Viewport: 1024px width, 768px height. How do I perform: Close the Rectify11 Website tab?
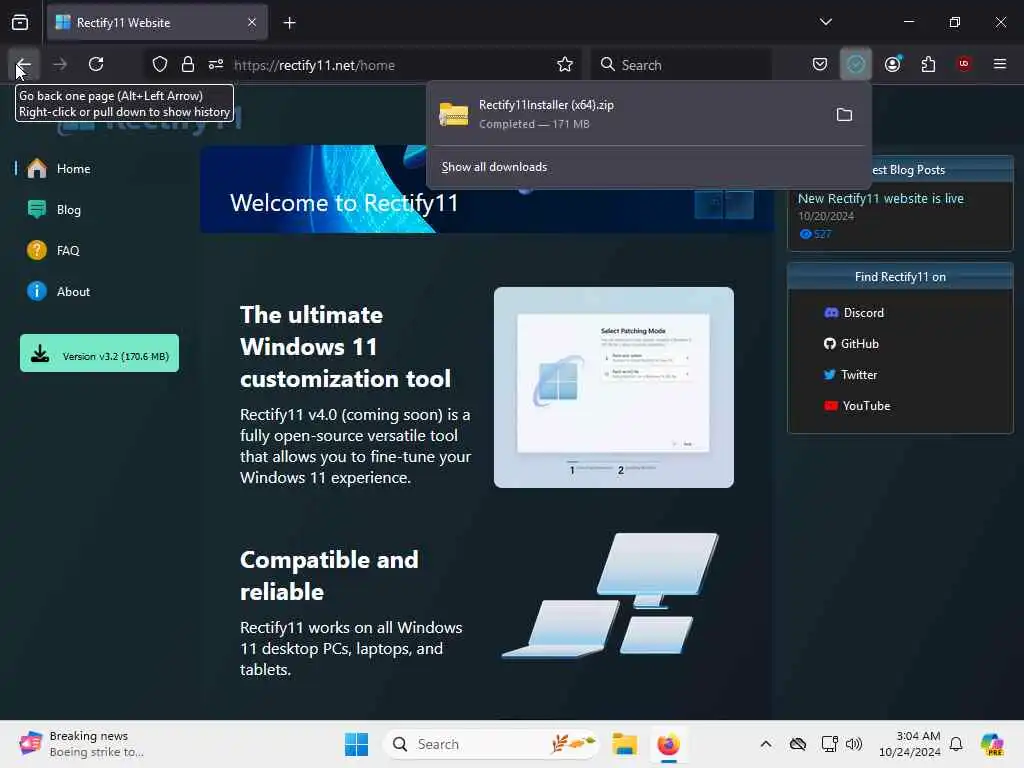pyautogui.click(x=252, y=23)
